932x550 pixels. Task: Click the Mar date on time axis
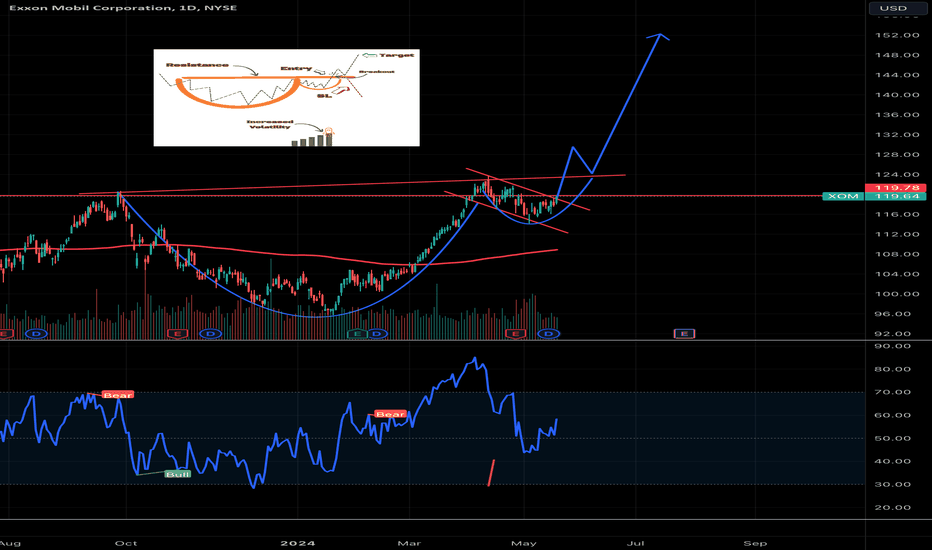(x=409, y=543)
